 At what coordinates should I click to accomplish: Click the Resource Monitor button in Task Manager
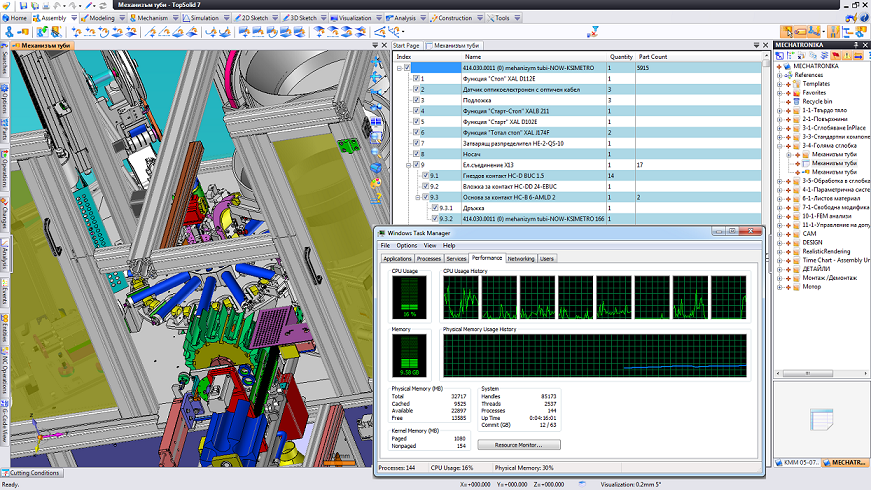pyautogui.click(x=519, y=445)
